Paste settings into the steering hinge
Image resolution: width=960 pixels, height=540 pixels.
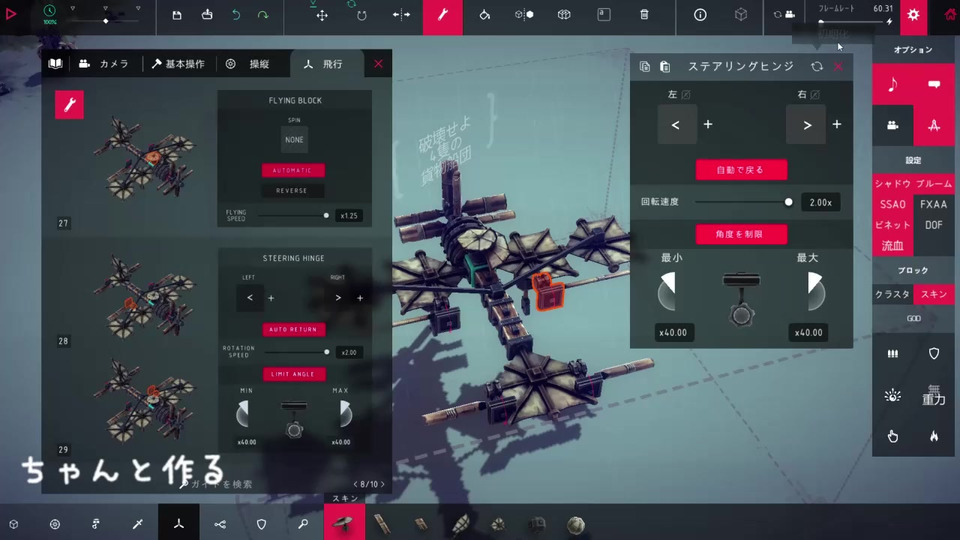(x=665, y=66)
